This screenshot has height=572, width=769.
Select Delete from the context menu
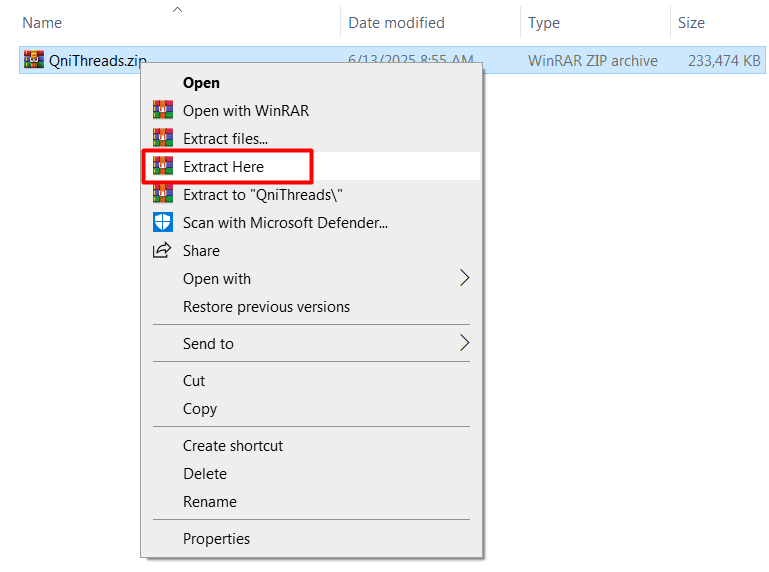pos(205,474)
